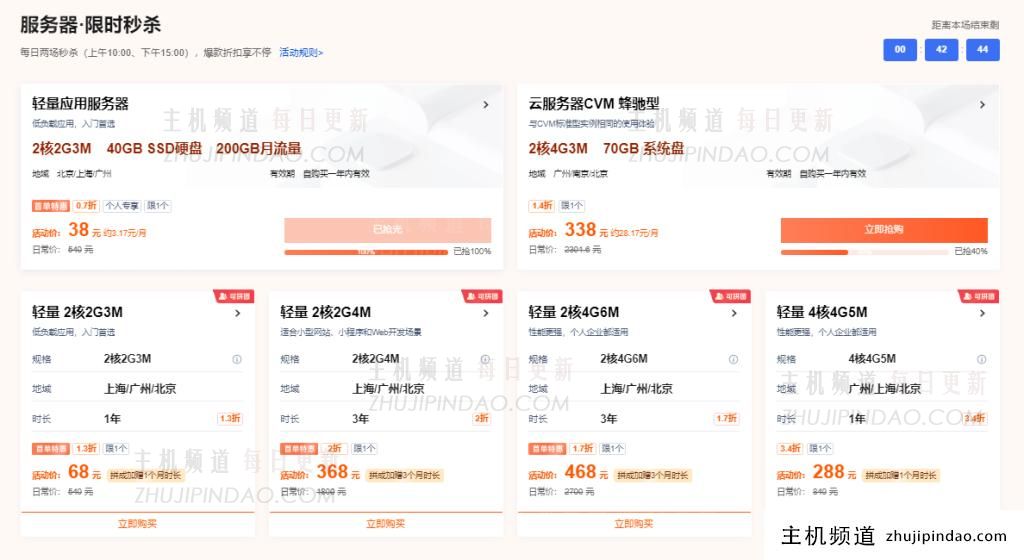This screenshot has width=1024, height=560.
Task: Click the countdown seconds box 44
Action: (982, 50)
